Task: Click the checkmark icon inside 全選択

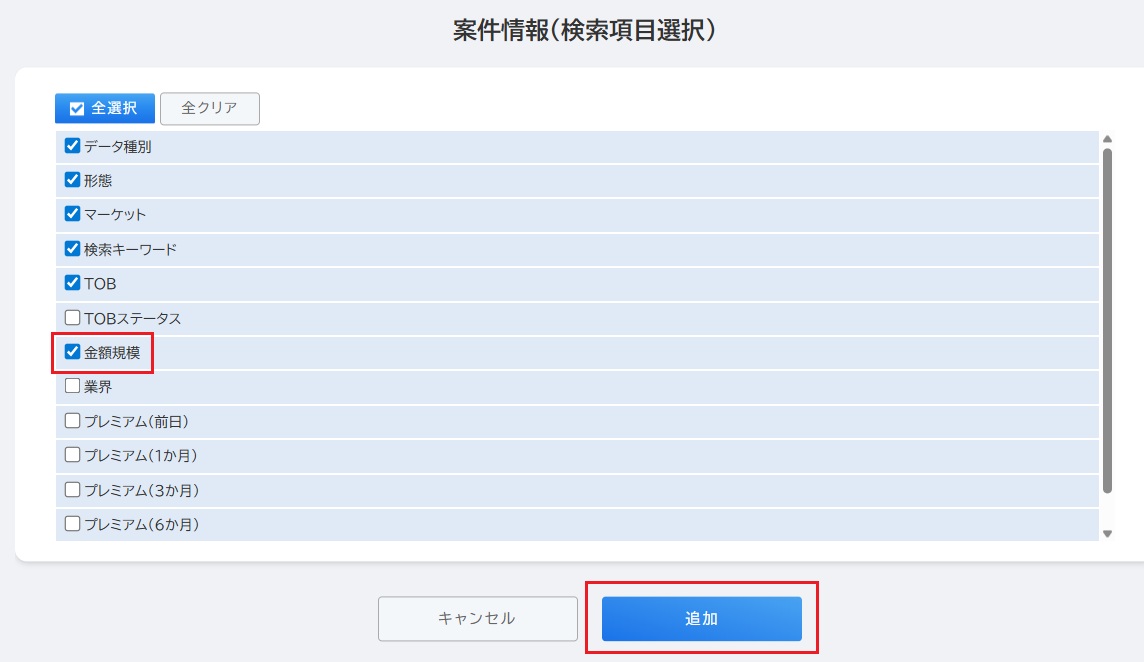Action: [77, 109]
